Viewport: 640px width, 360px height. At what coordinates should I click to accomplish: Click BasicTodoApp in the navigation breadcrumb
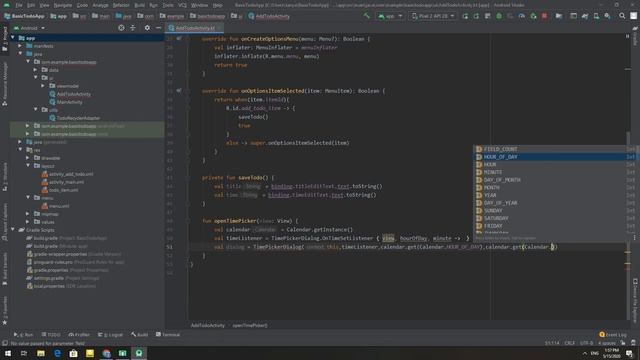click(x=24, y=16)
